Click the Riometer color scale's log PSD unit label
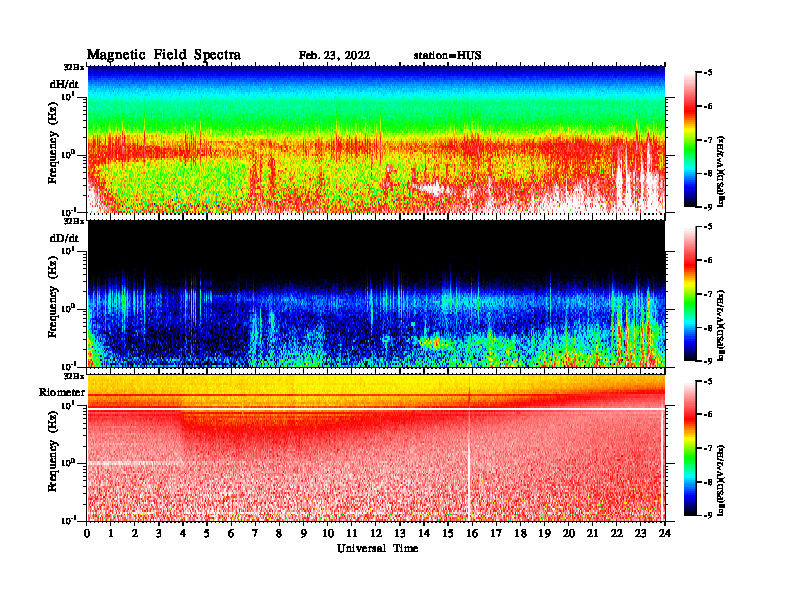Image resolution: width=792 pixels, height=612 pixels. tap(722, 480)
